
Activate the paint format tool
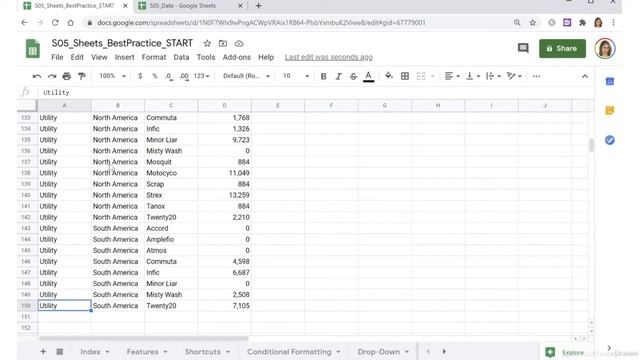[x=82, y=76]
